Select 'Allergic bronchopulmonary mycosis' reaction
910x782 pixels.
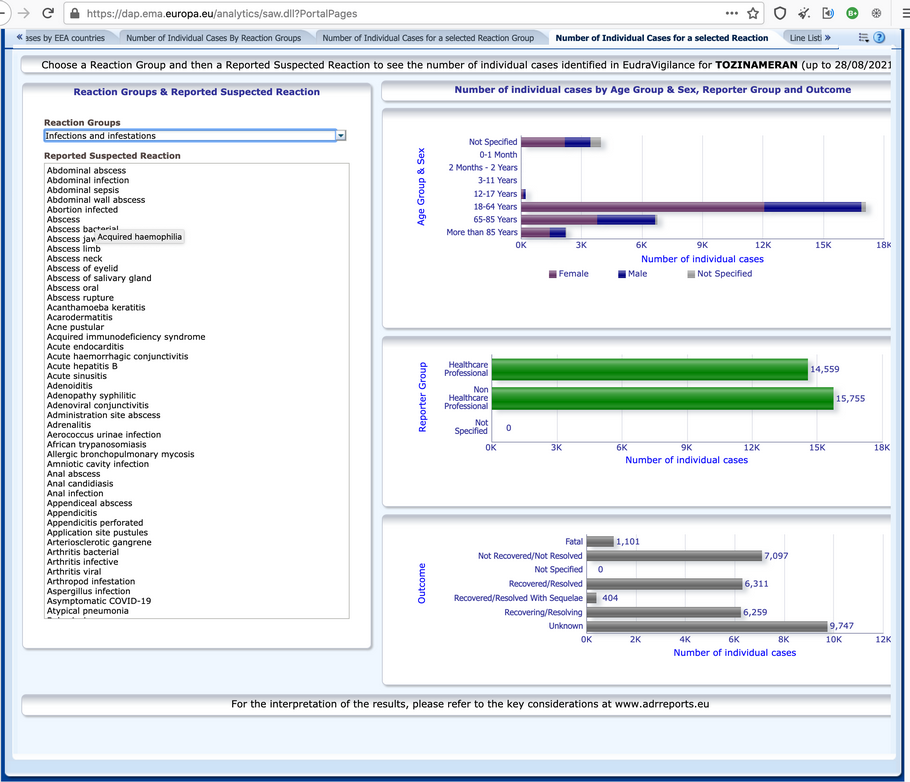click(121, 454)
